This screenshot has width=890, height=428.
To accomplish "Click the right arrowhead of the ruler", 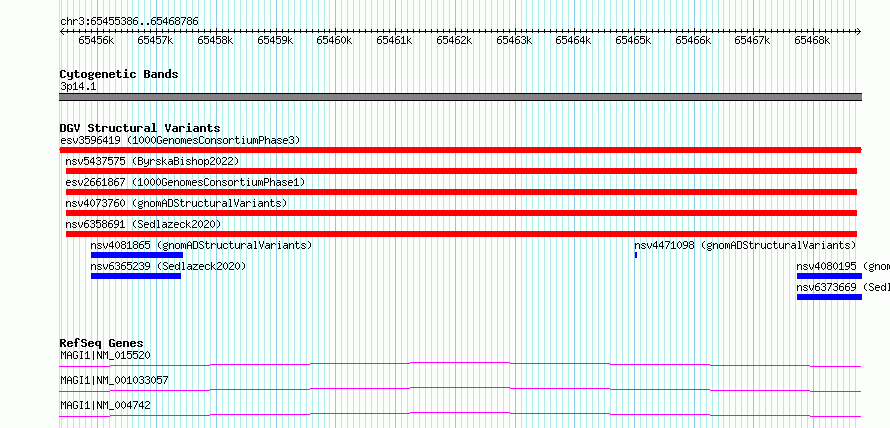I will click(859, 31).
